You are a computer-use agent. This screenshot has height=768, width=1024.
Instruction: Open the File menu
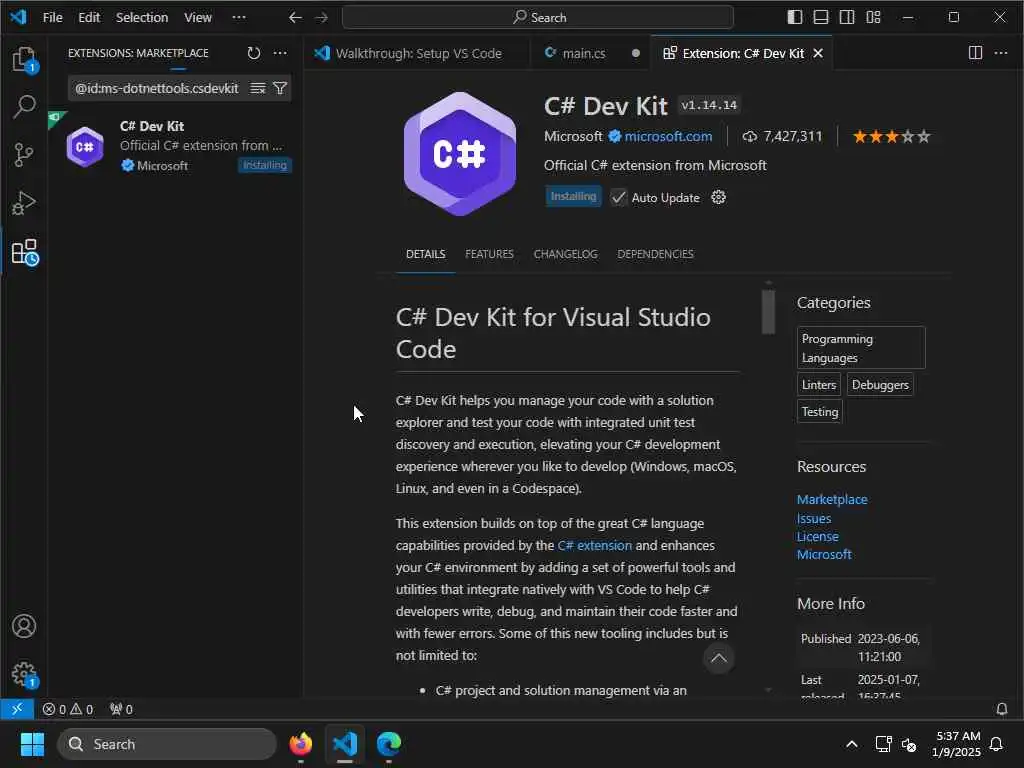[x=52, y=18]
